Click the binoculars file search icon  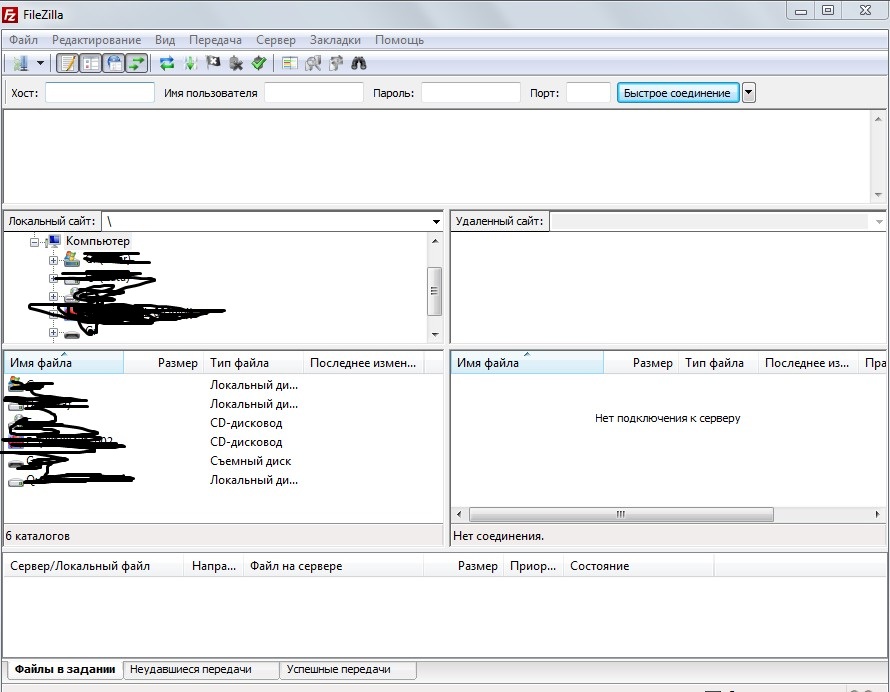point(359,63)
